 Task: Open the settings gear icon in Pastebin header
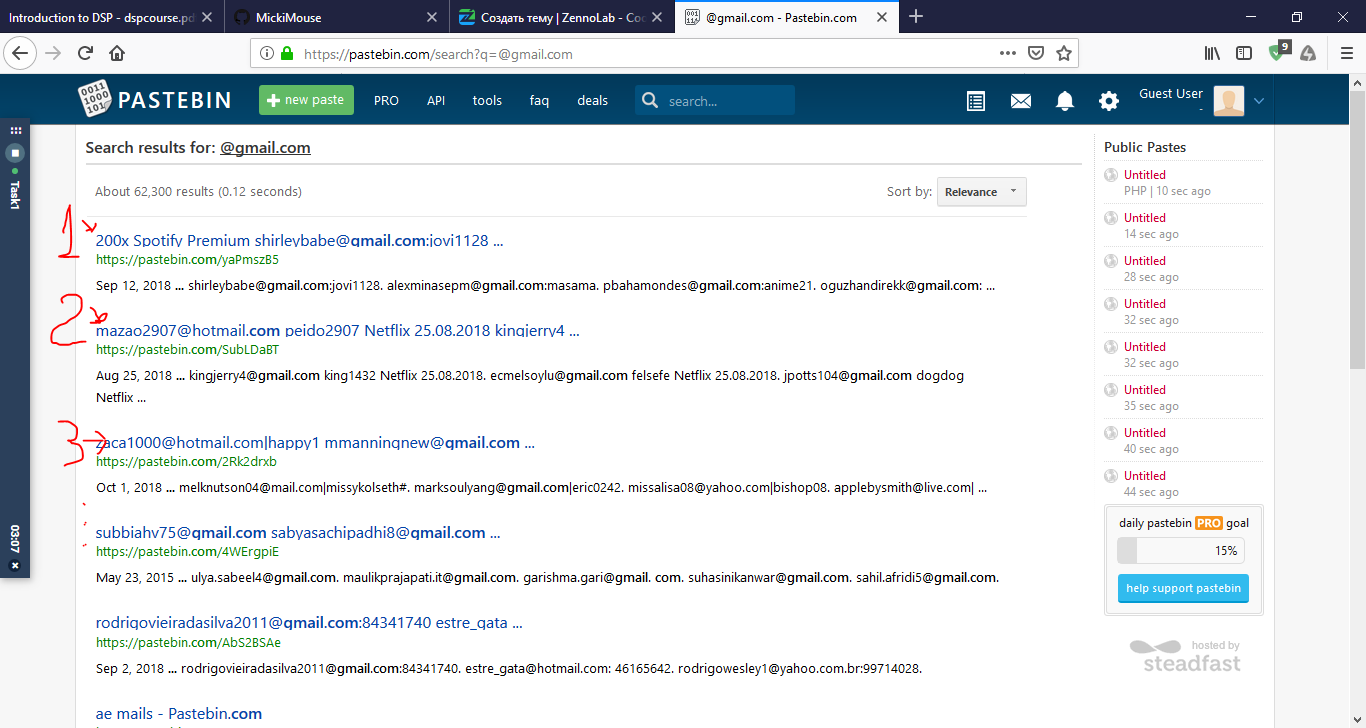tap(1109, 101)
